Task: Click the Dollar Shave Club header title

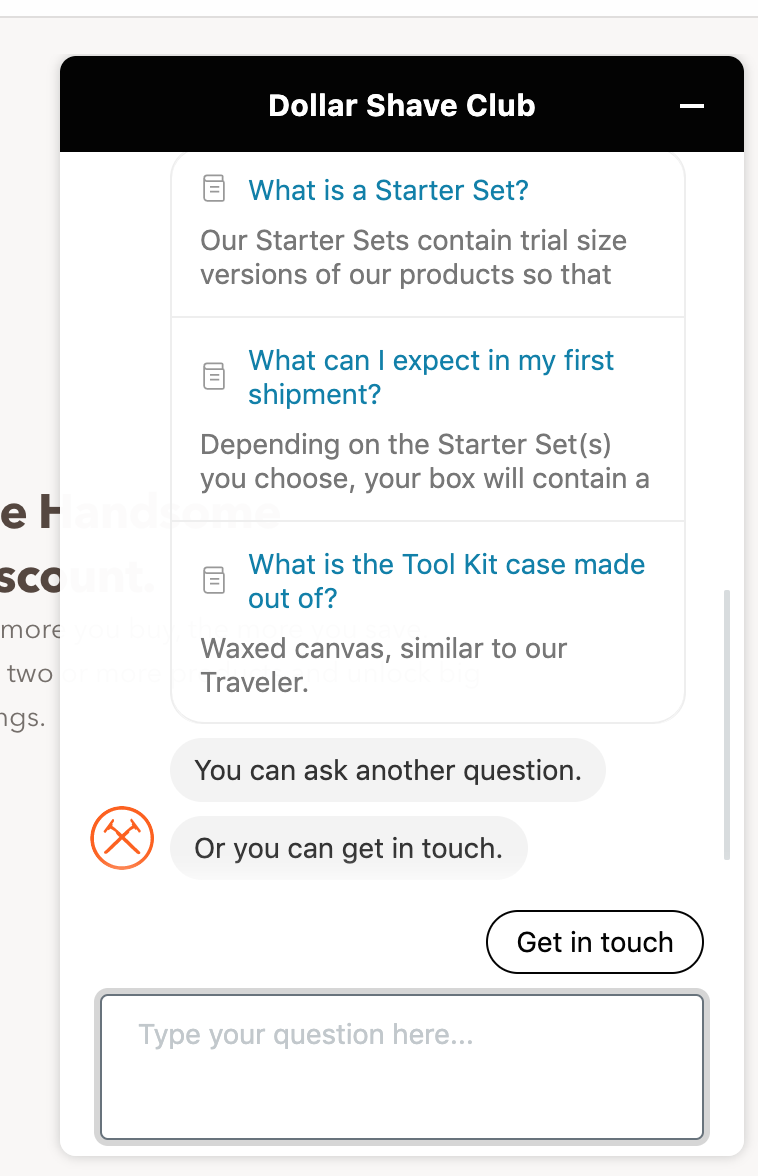Action: coord(401,106)
